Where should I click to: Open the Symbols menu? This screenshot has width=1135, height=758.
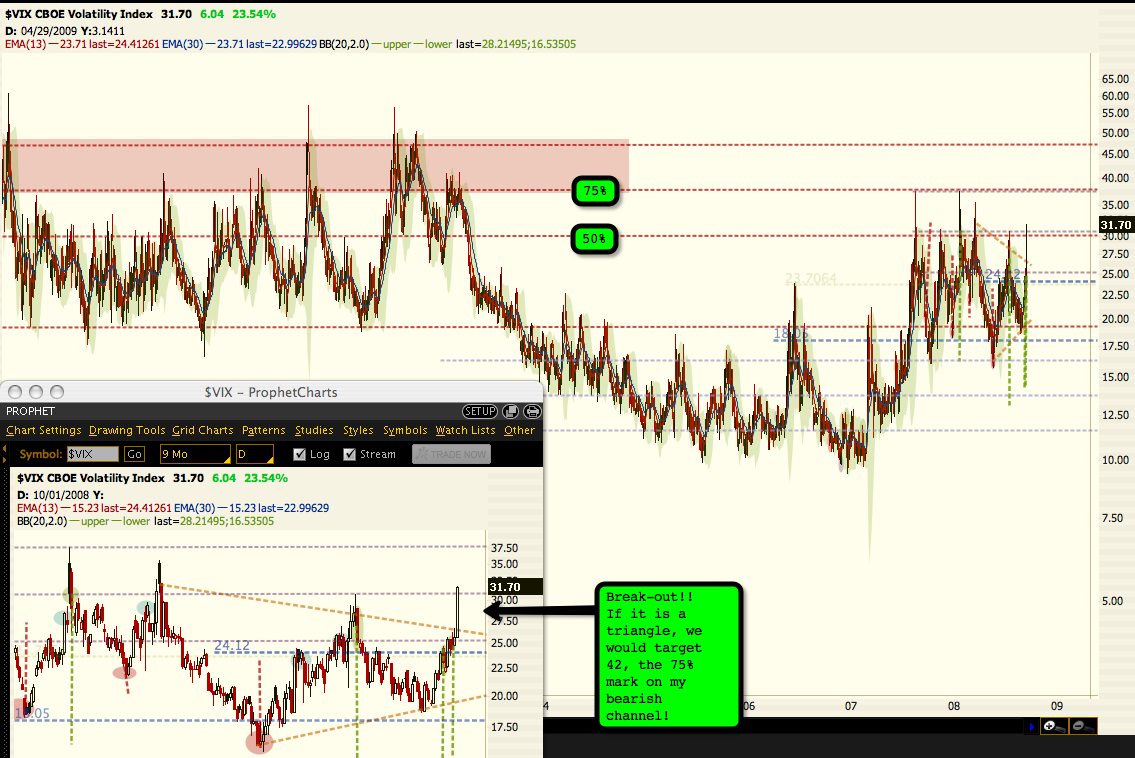click(x=405, y=430)
